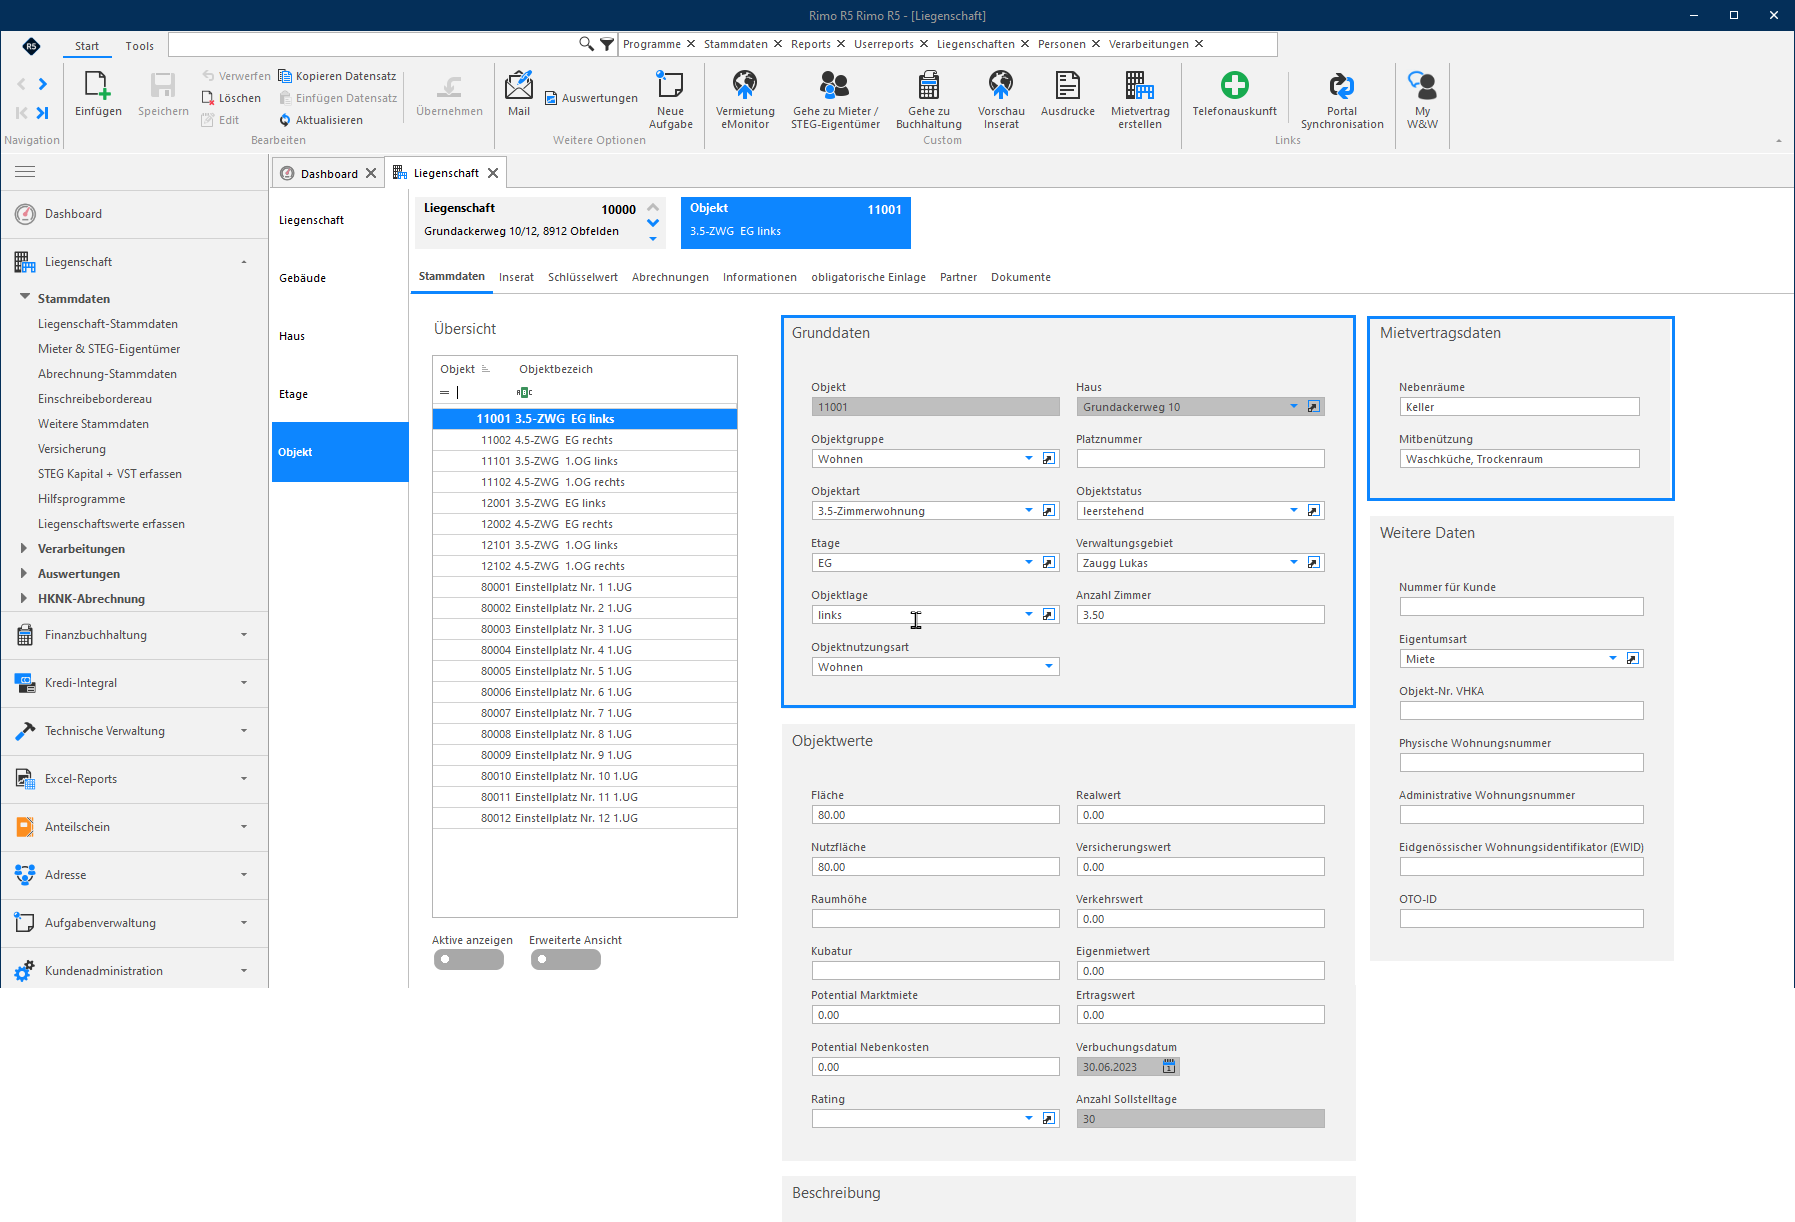This screenshot has height=1222, width=1795.
Task: Switch to Abrechnungen tab
Action: (x=670, y=277)
